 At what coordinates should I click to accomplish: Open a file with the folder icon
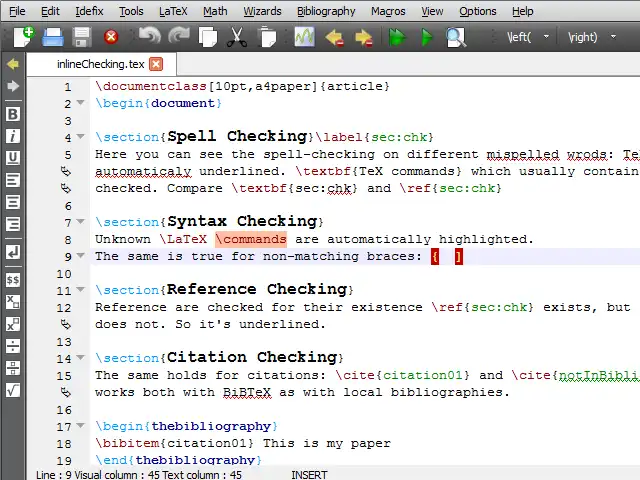(53, 37)
